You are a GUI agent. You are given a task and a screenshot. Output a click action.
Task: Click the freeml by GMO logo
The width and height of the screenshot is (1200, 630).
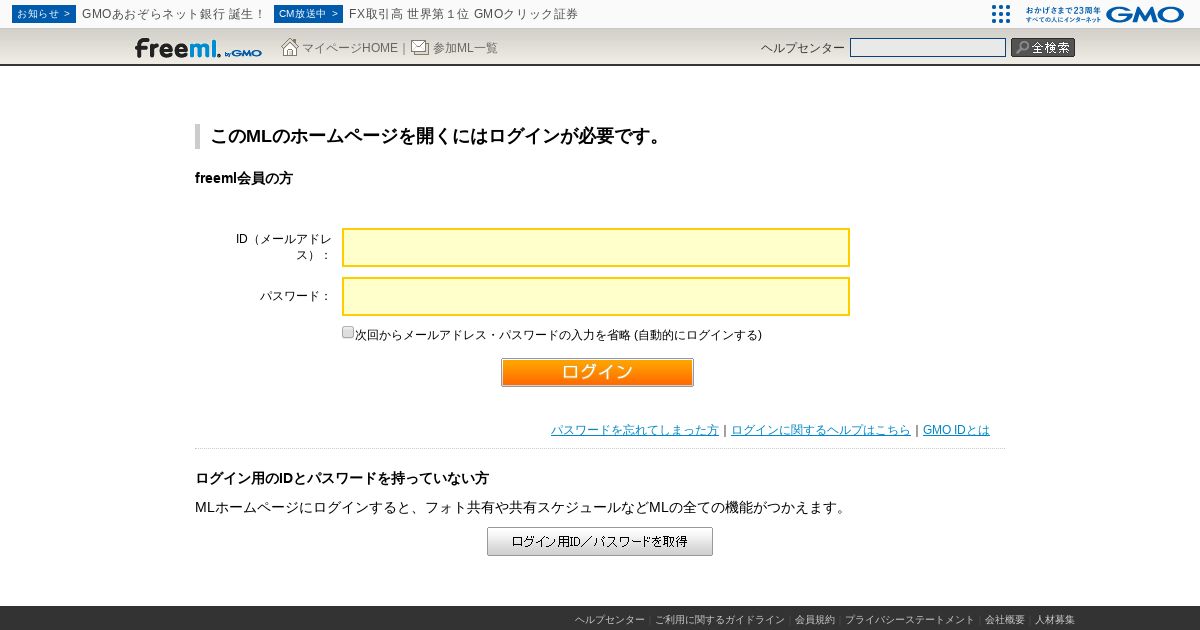tap(198, 48)
